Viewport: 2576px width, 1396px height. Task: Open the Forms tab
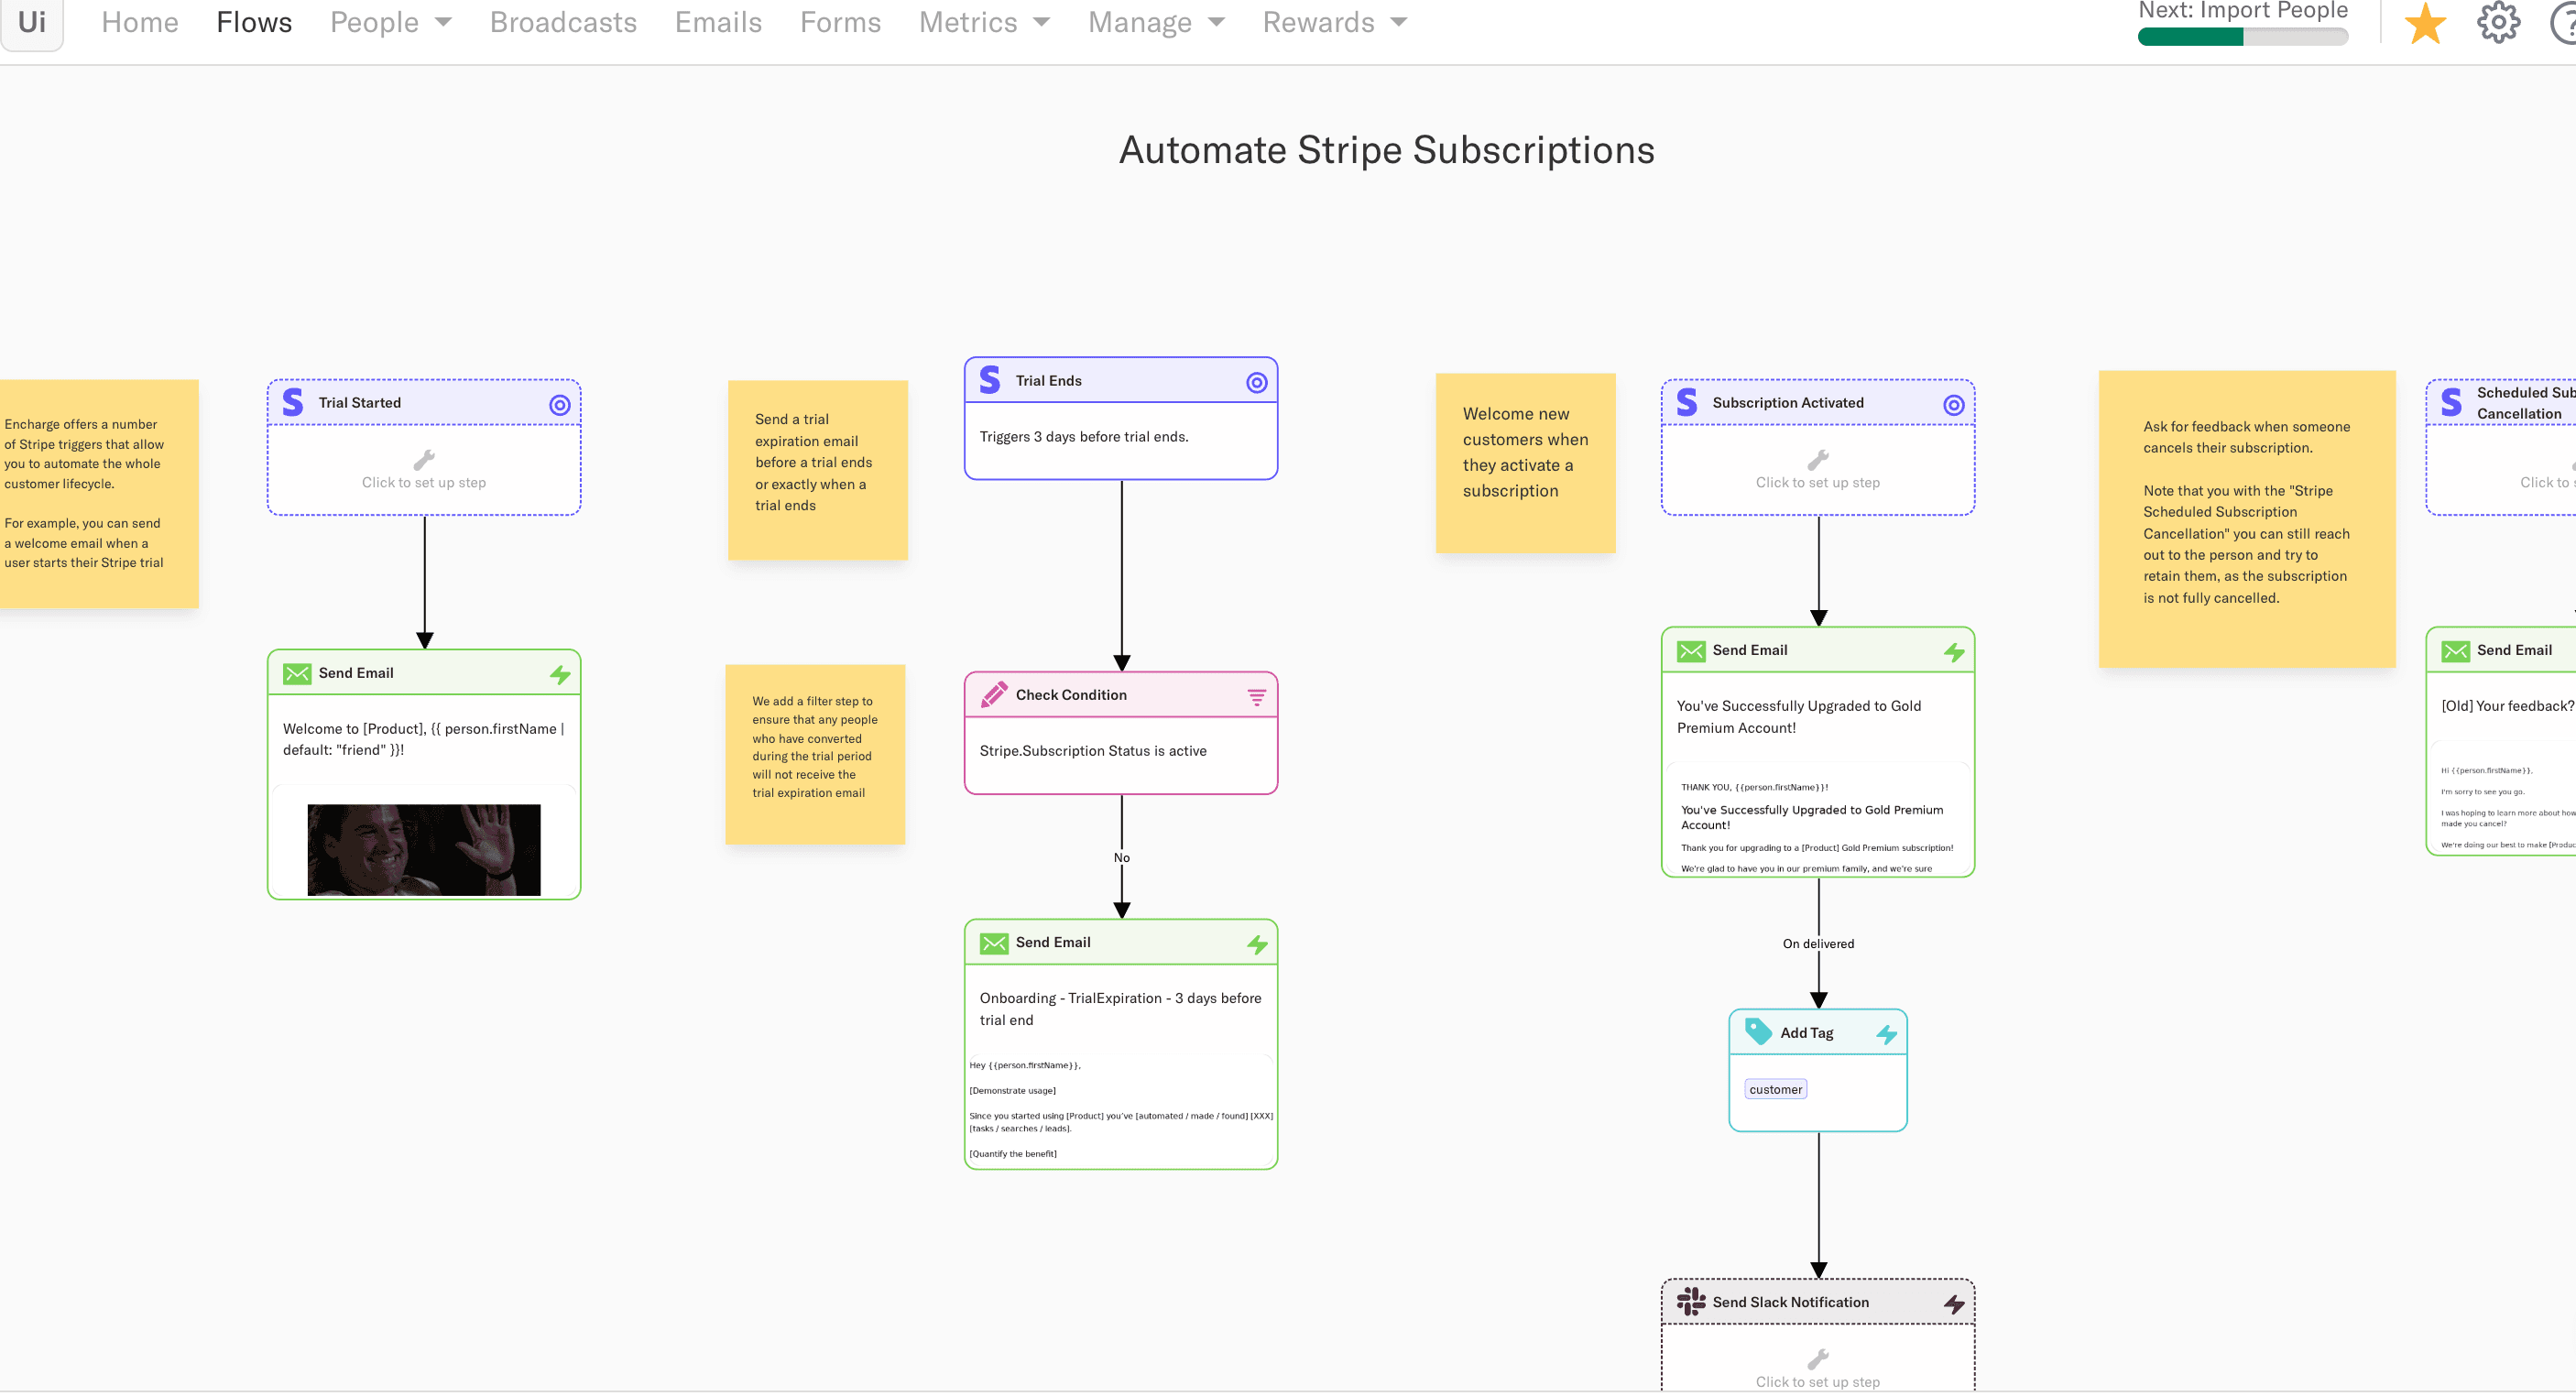pyautogui.click(x=840, y=22)
